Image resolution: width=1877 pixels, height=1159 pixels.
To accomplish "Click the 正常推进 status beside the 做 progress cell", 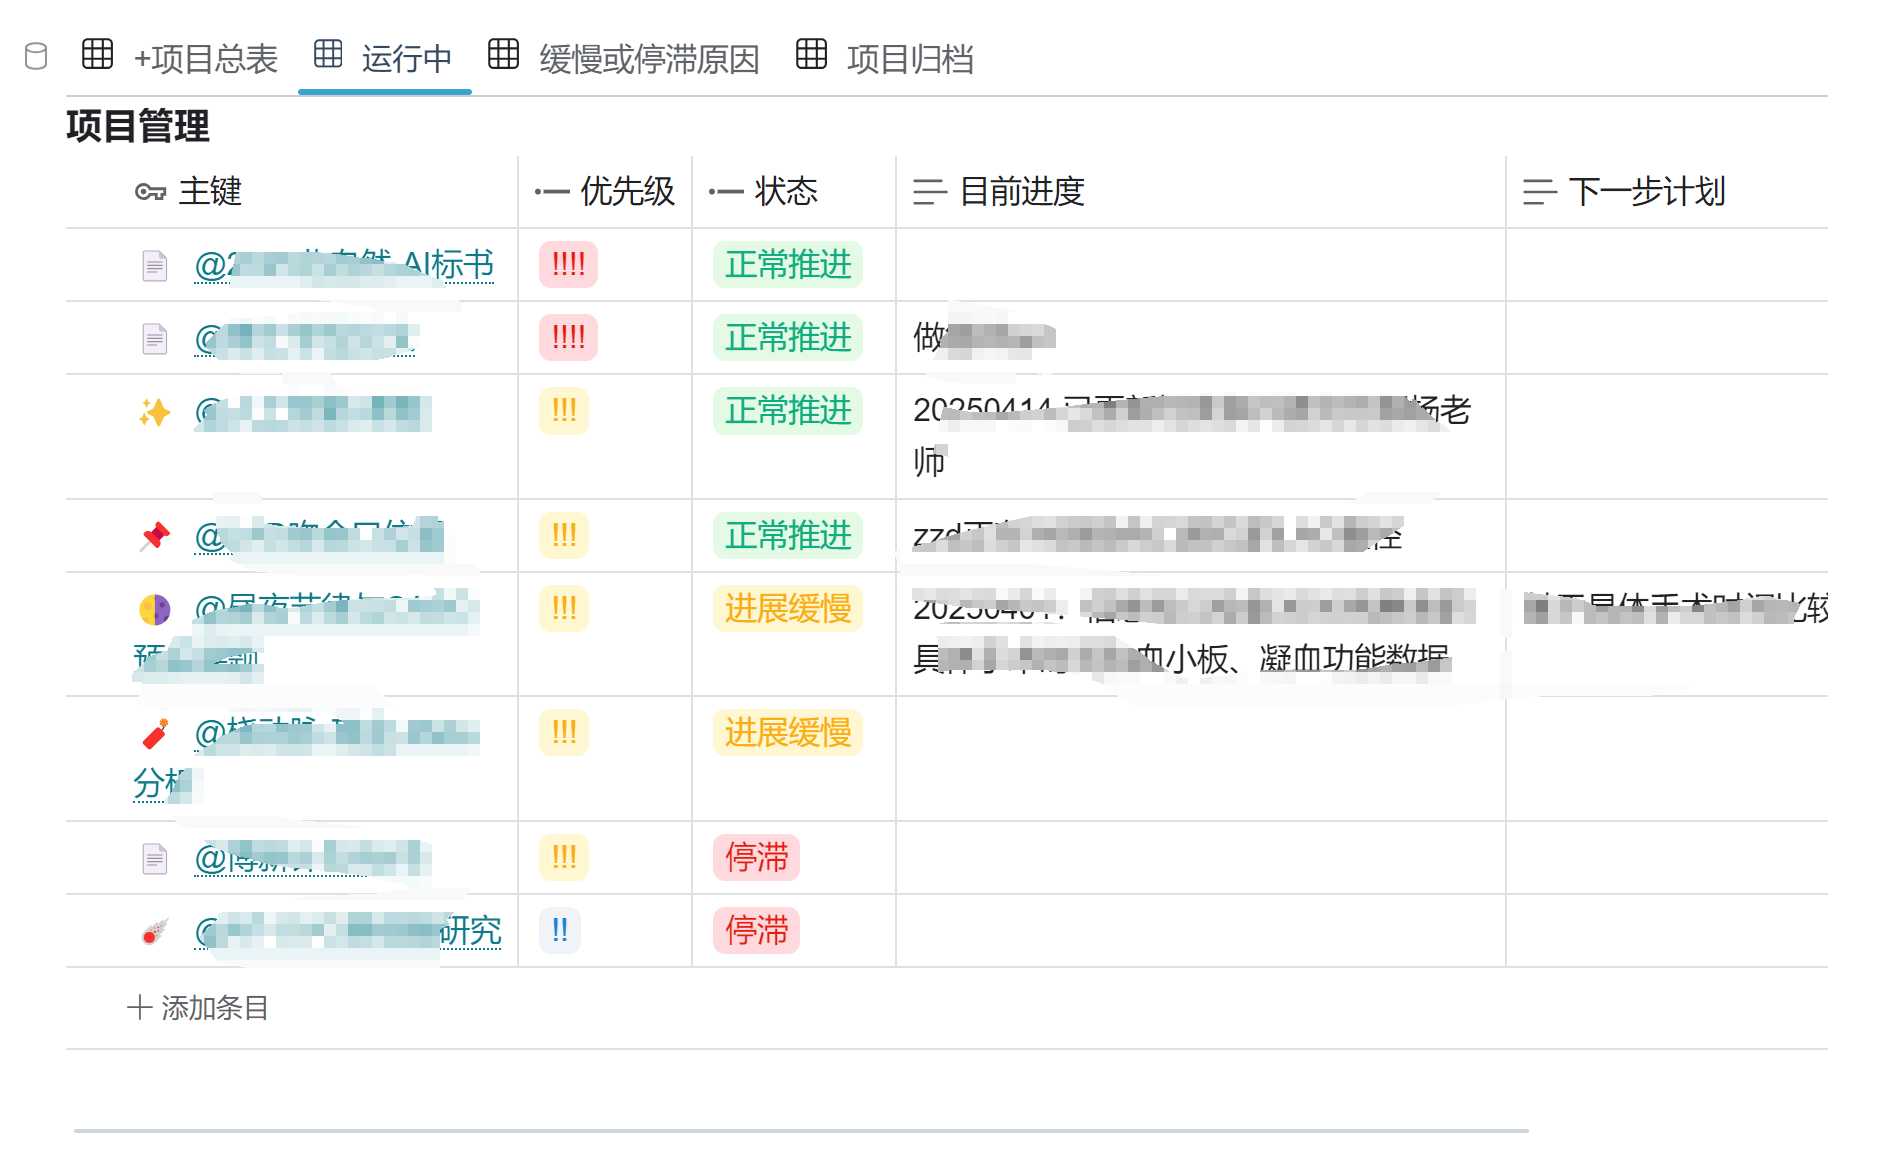I will 788,338.
